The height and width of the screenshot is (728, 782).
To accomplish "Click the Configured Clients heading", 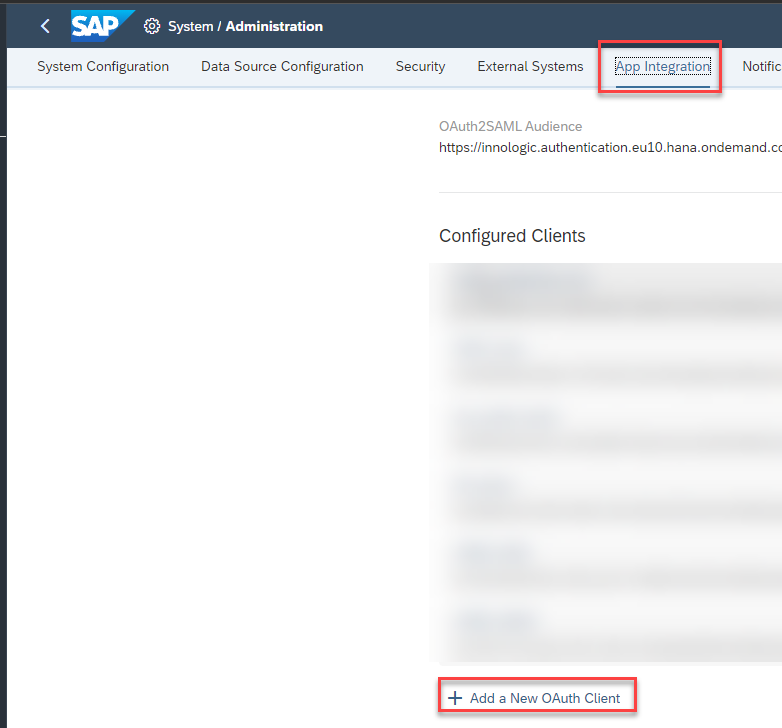I will (x=512, y=236).
